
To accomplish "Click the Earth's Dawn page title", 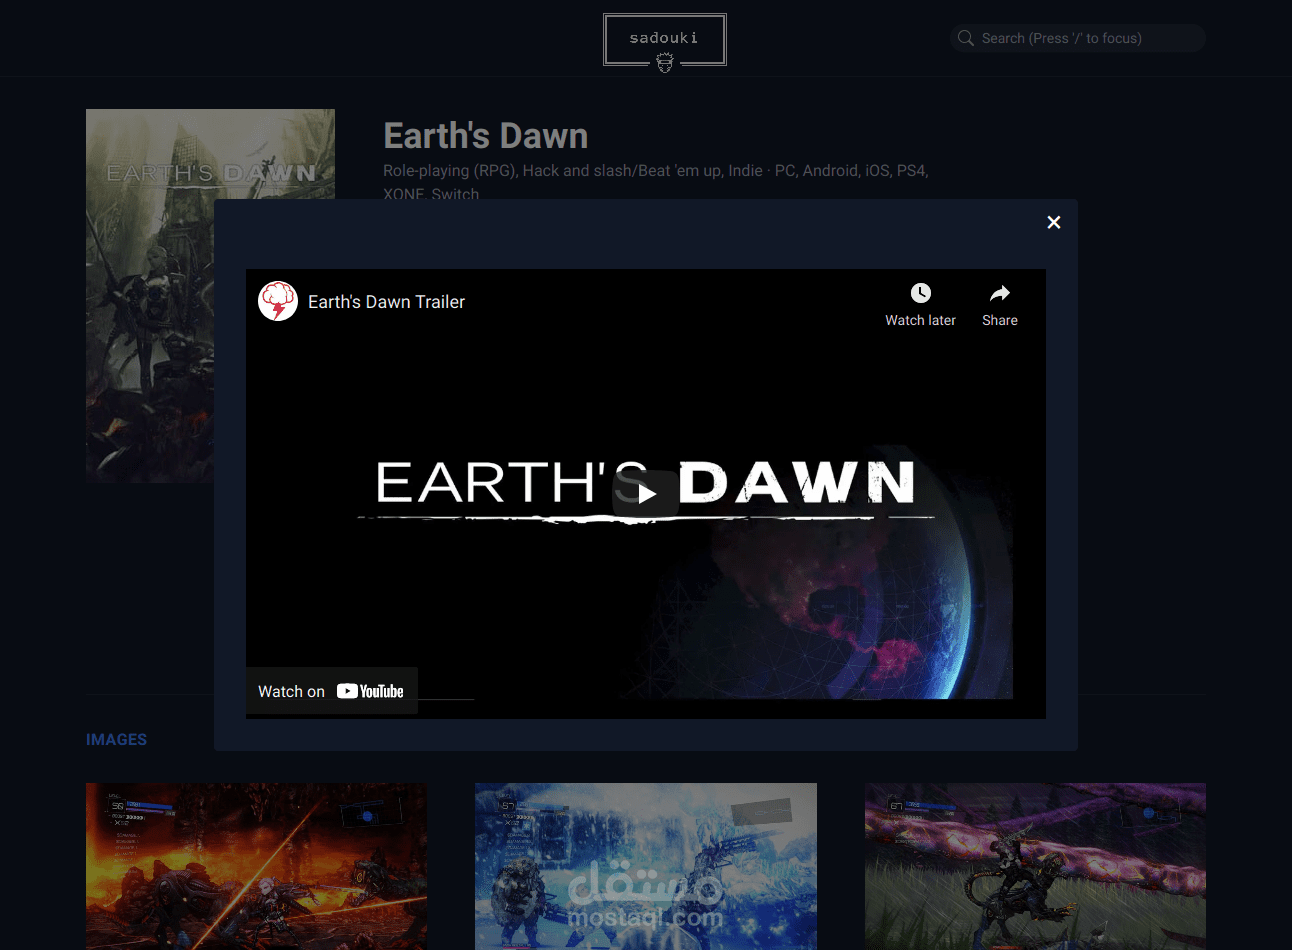I will pyautogui.click(x=486, y=136).
